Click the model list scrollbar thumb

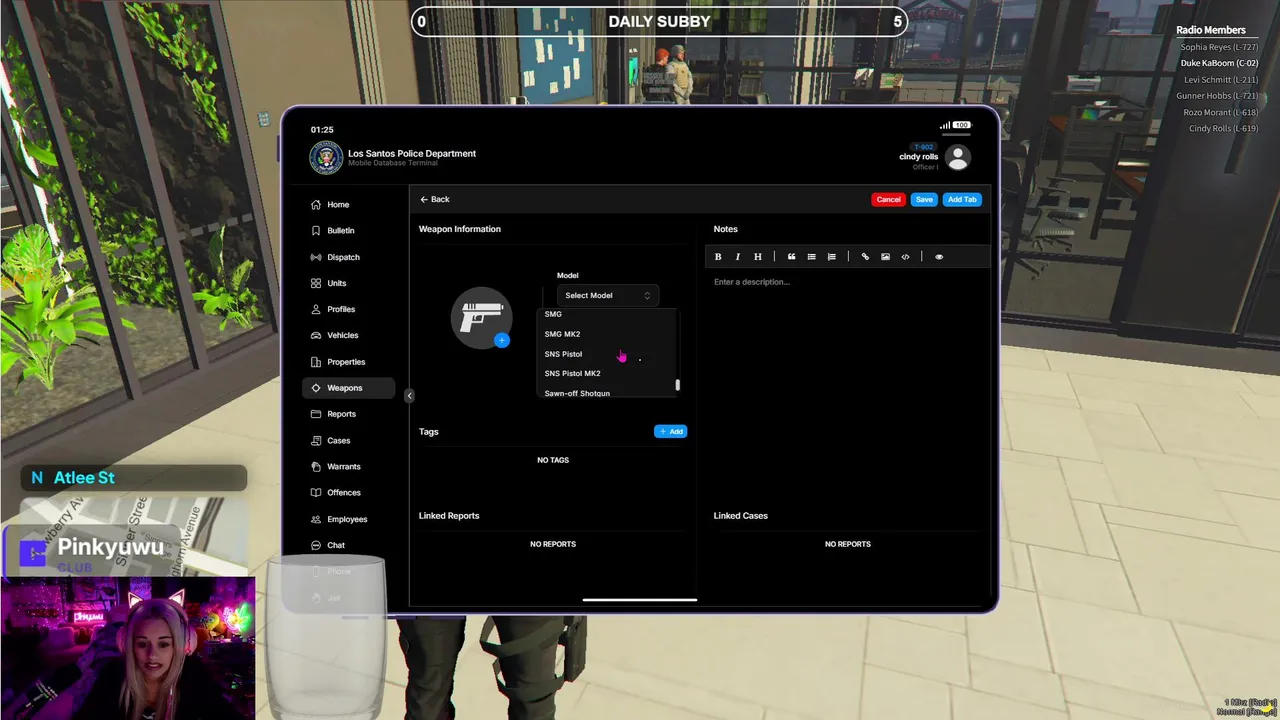pos(677,385)
